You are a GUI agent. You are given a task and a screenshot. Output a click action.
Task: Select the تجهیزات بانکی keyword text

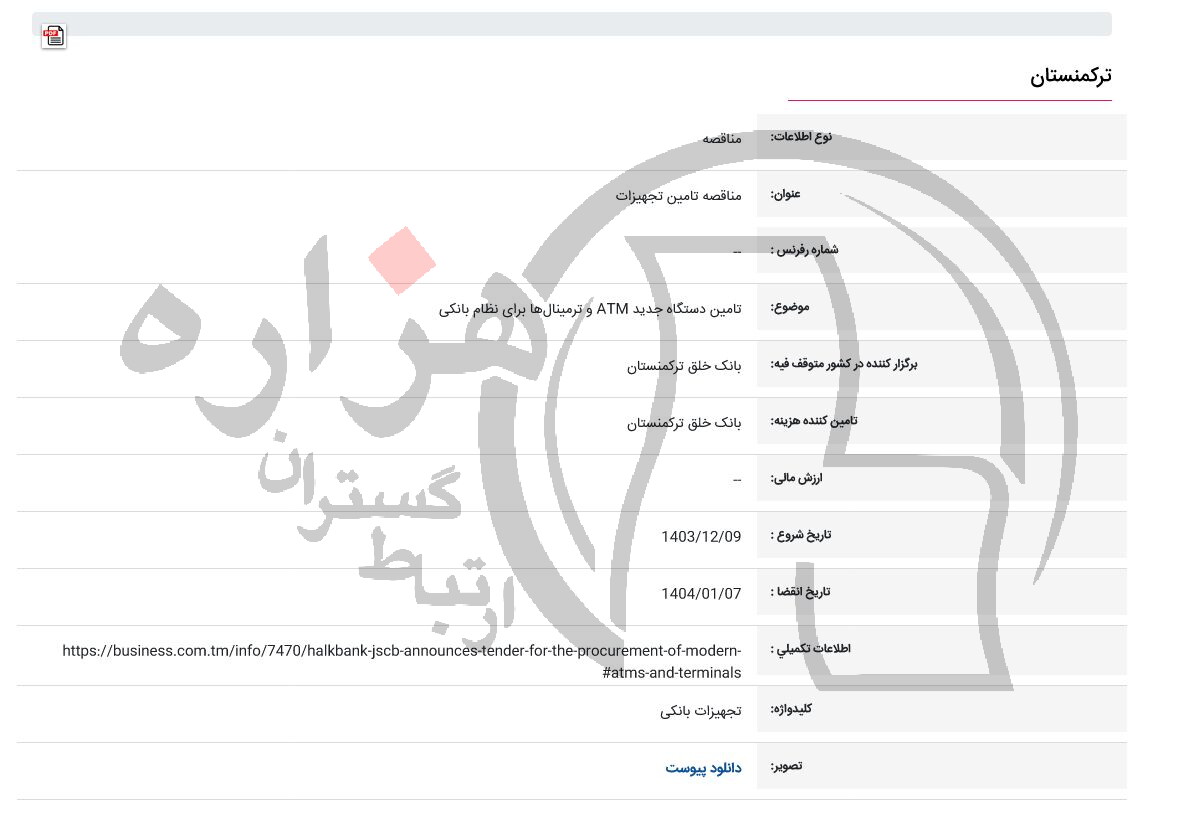[701, 711]
